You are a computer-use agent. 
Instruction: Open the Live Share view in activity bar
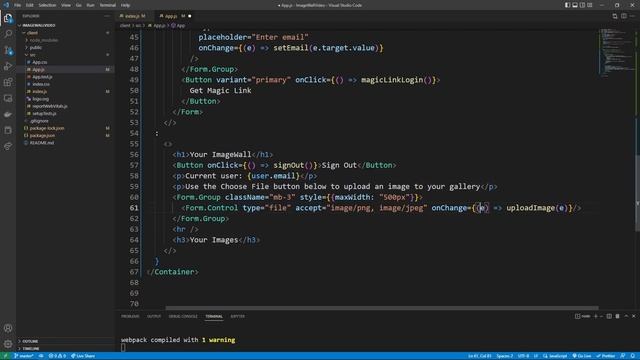click(8, 146)
